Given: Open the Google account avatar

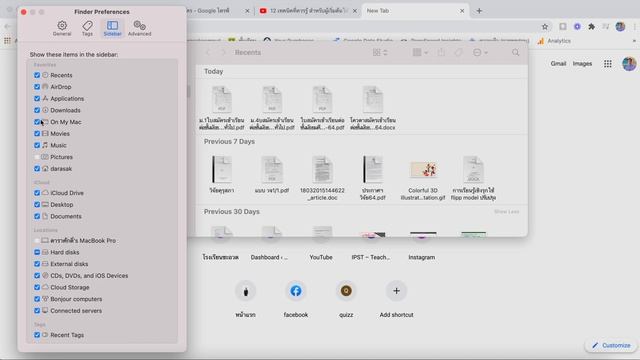Looking at the screenshot, I should [x=629, y=64].
